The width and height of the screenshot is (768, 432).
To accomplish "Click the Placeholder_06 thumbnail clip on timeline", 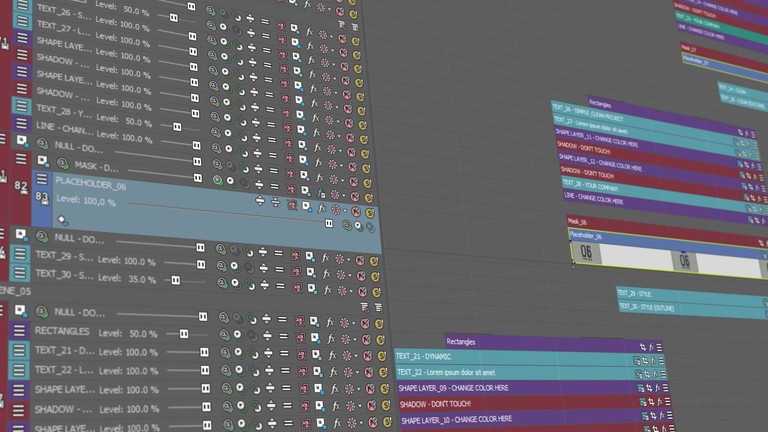I will [x=585, y=255].
